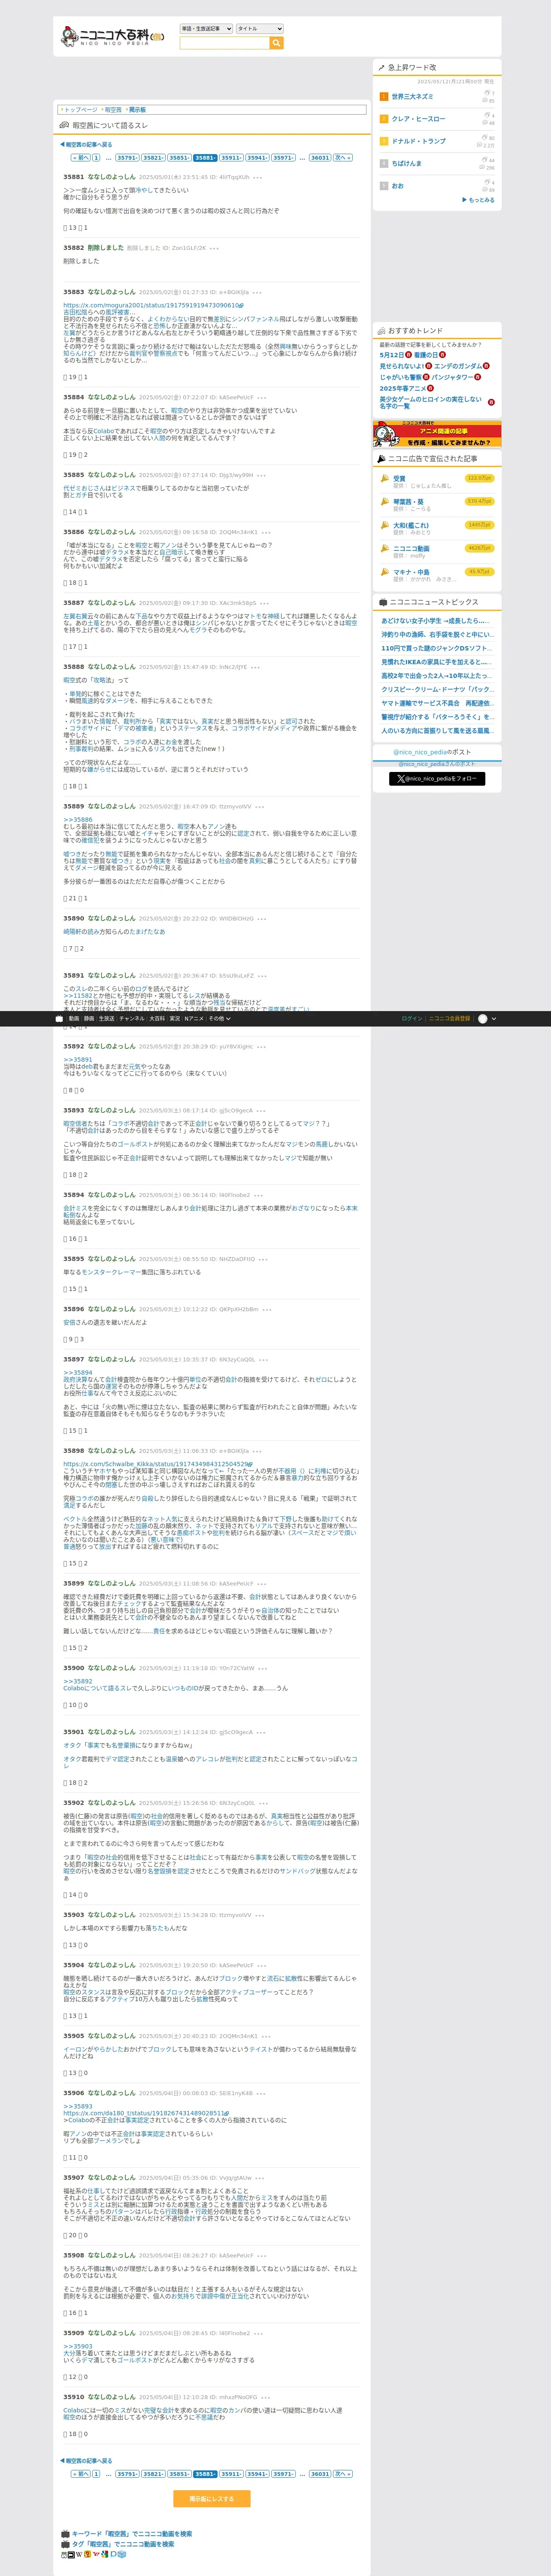
Task: Go to チャンネル in the black navigation bar
Action: coord(132,1018)
